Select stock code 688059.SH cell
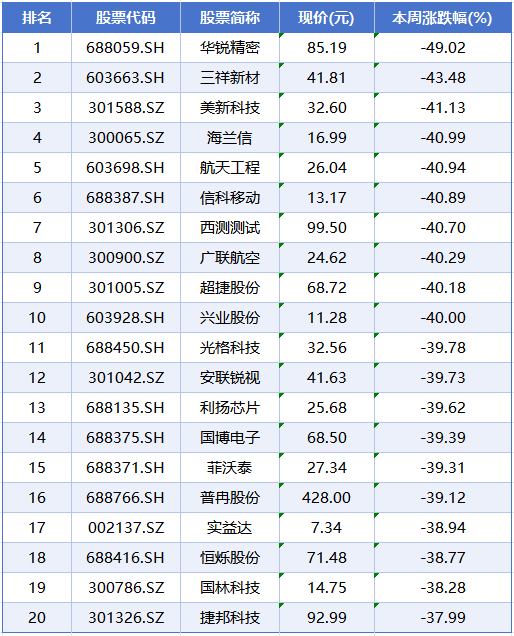The width and height of the screenshot is (514, 636). [126, 48]
